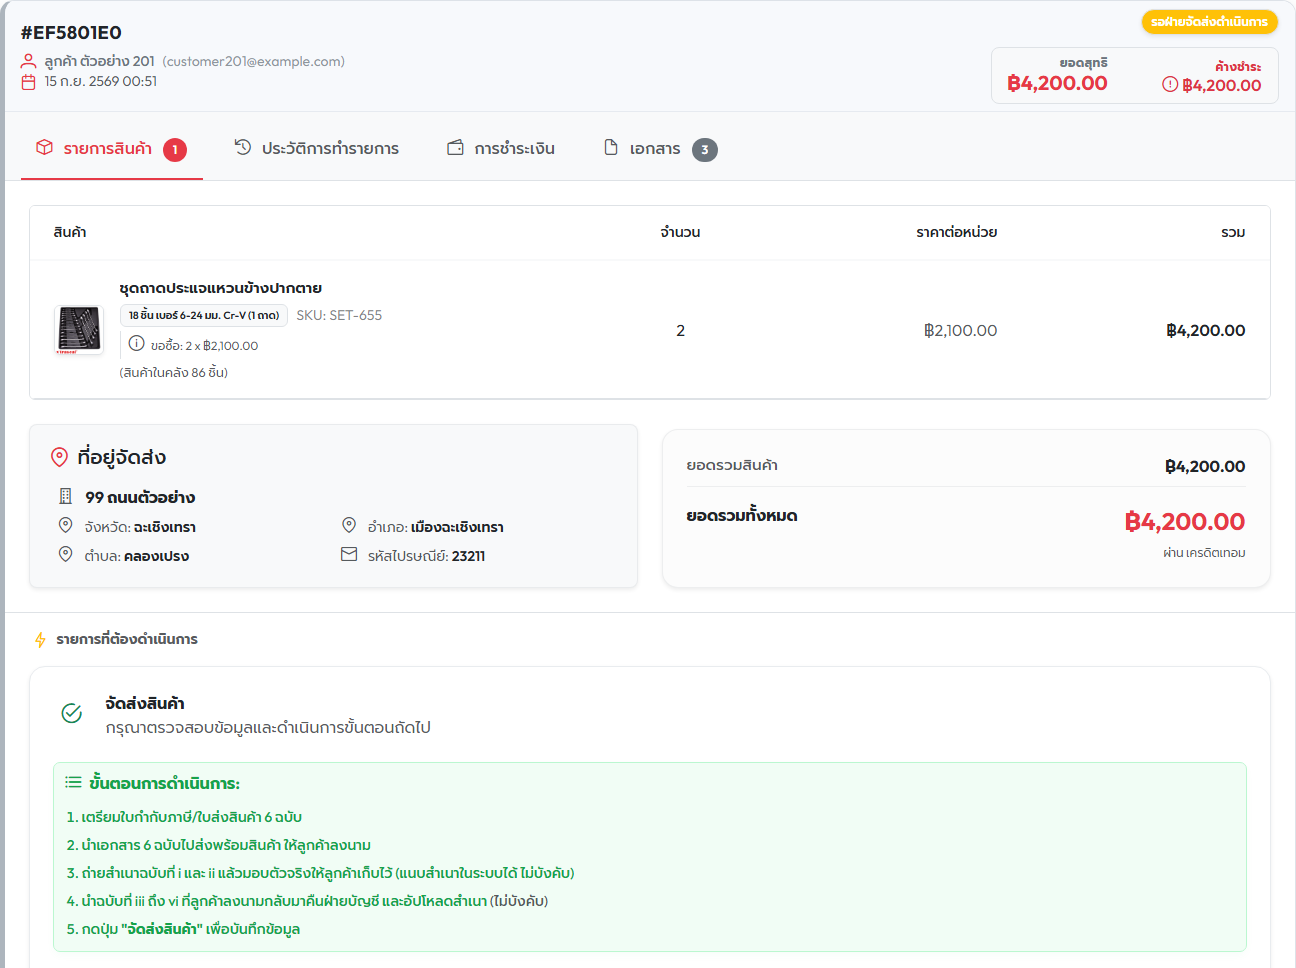Viewport: 1296px width, 968px height.
Task: Click the map pin icon beside ที่อยู่จัดส่ง
Action: point(60,458)
